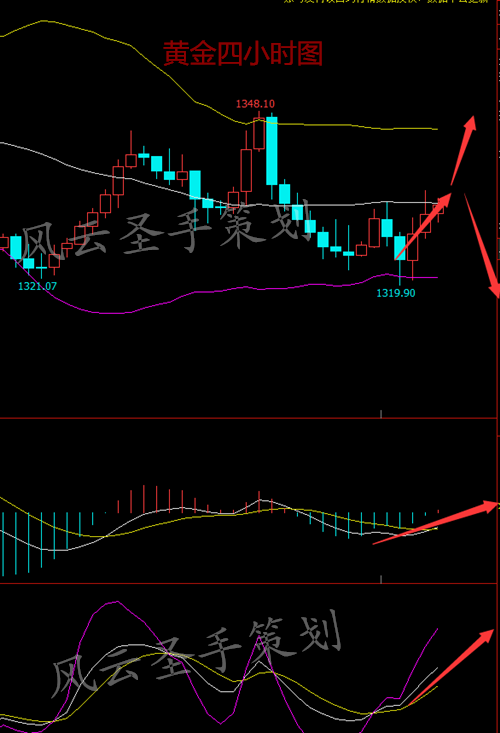
Task: Click the red arrow drawn over latest candles
Action: (x=423, y=226)
